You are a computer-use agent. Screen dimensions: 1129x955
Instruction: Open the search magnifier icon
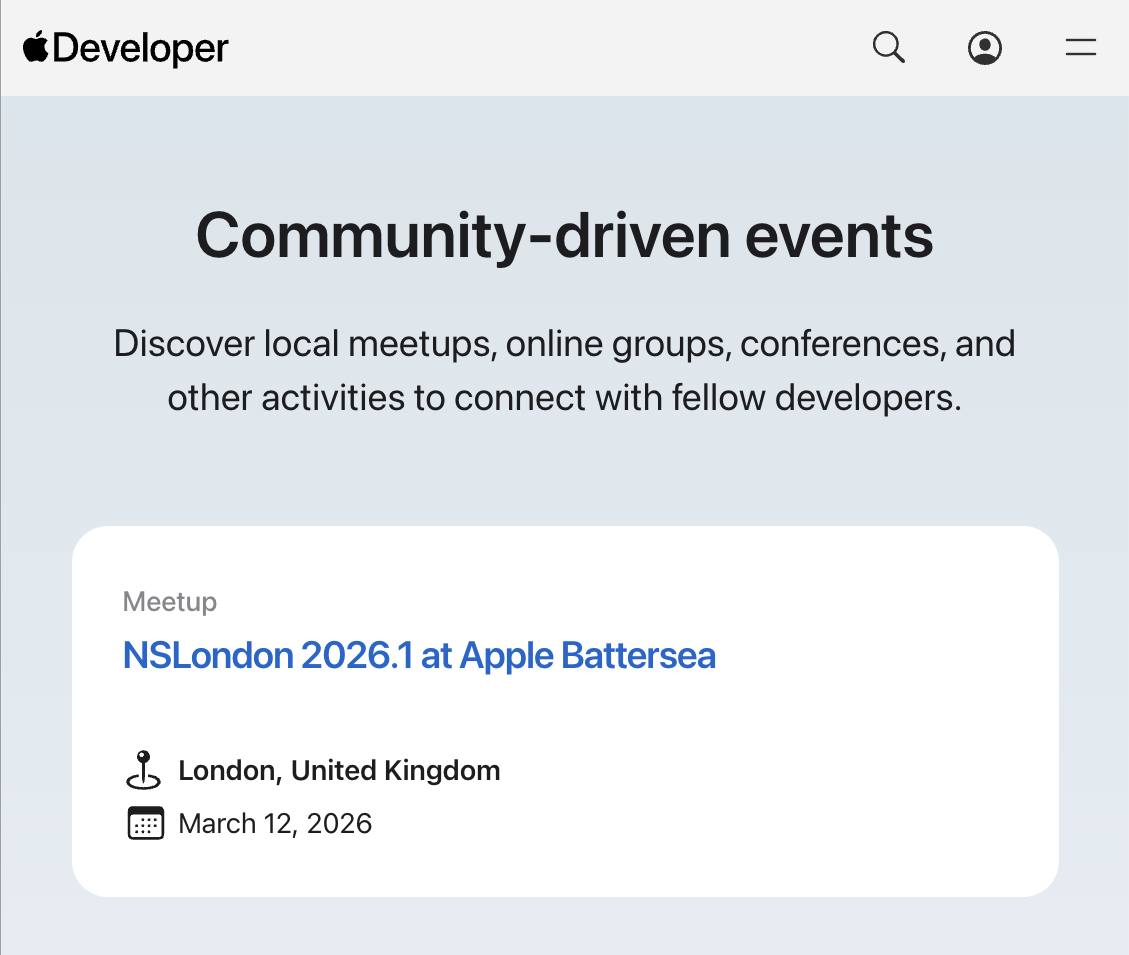point(889,48)
